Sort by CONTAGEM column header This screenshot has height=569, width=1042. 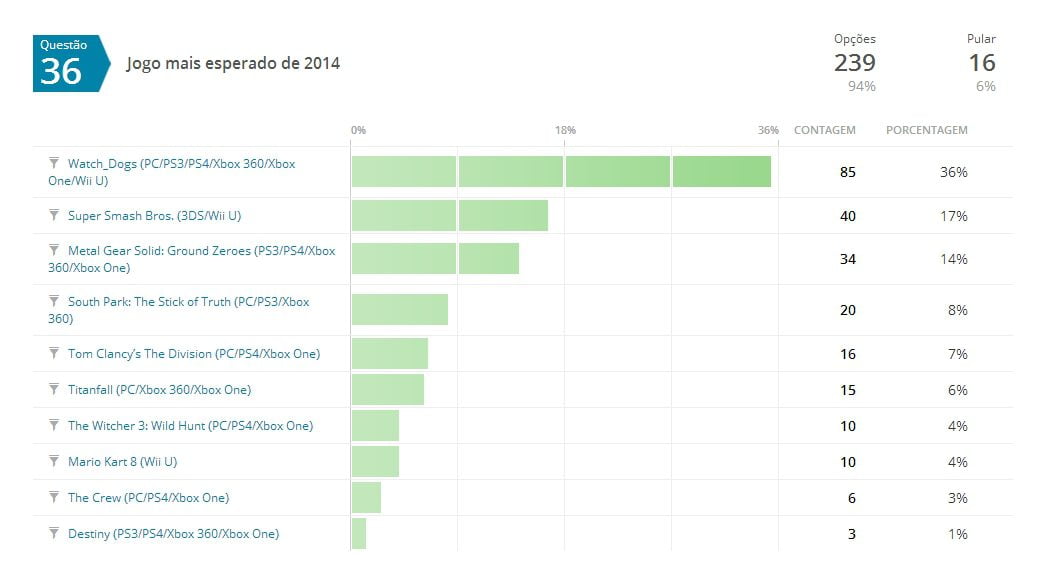(x=824, y=130)
